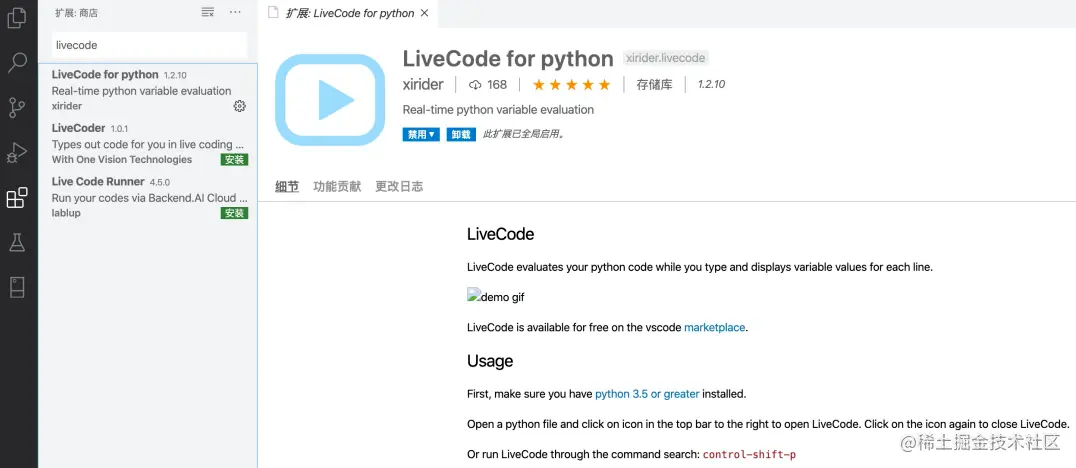Click the header description Real-time python variable evaluation
The image size is (1076, 468).
[498, 110]
